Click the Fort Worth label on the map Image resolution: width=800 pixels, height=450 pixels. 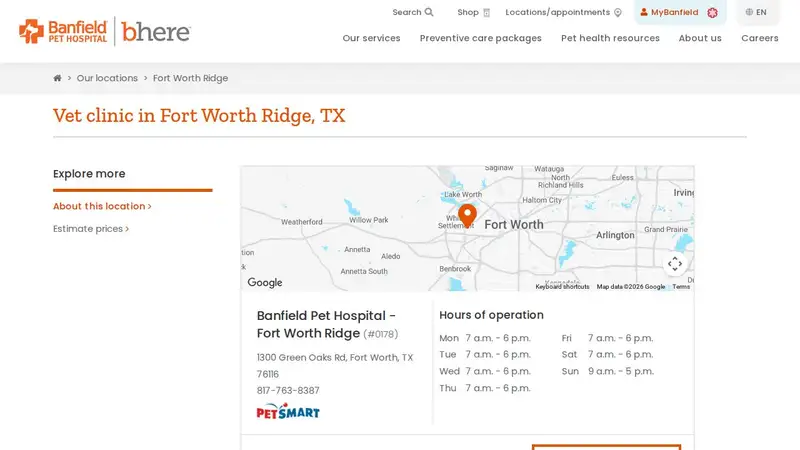point(514,224)
